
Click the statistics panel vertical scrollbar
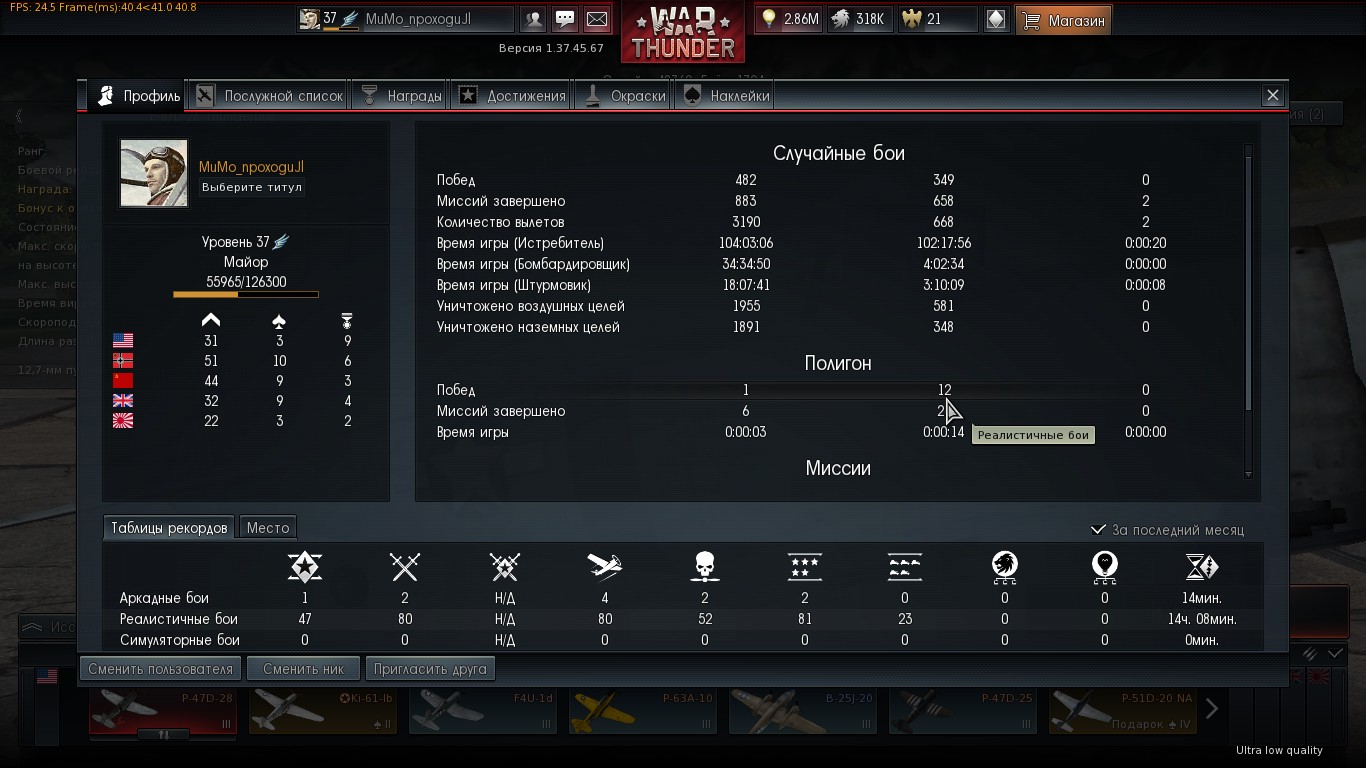[x=1248, y=277]
